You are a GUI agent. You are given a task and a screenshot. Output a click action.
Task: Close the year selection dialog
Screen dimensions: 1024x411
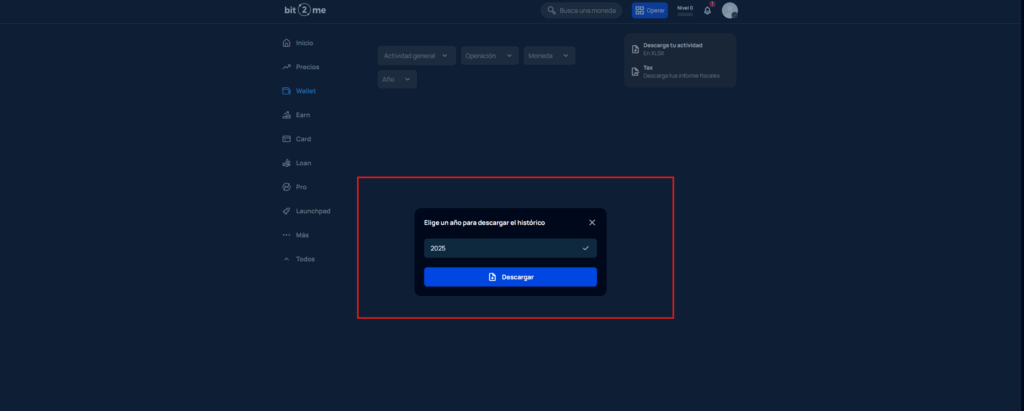coord(592,223)
